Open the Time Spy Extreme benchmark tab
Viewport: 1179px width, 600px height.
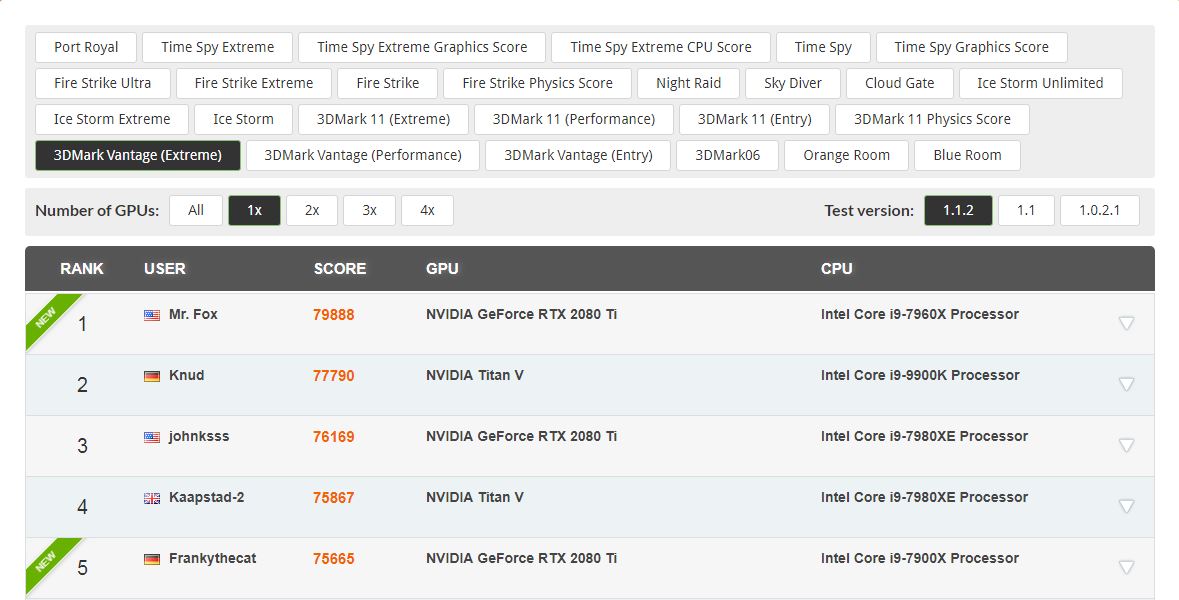coord(217,47)
